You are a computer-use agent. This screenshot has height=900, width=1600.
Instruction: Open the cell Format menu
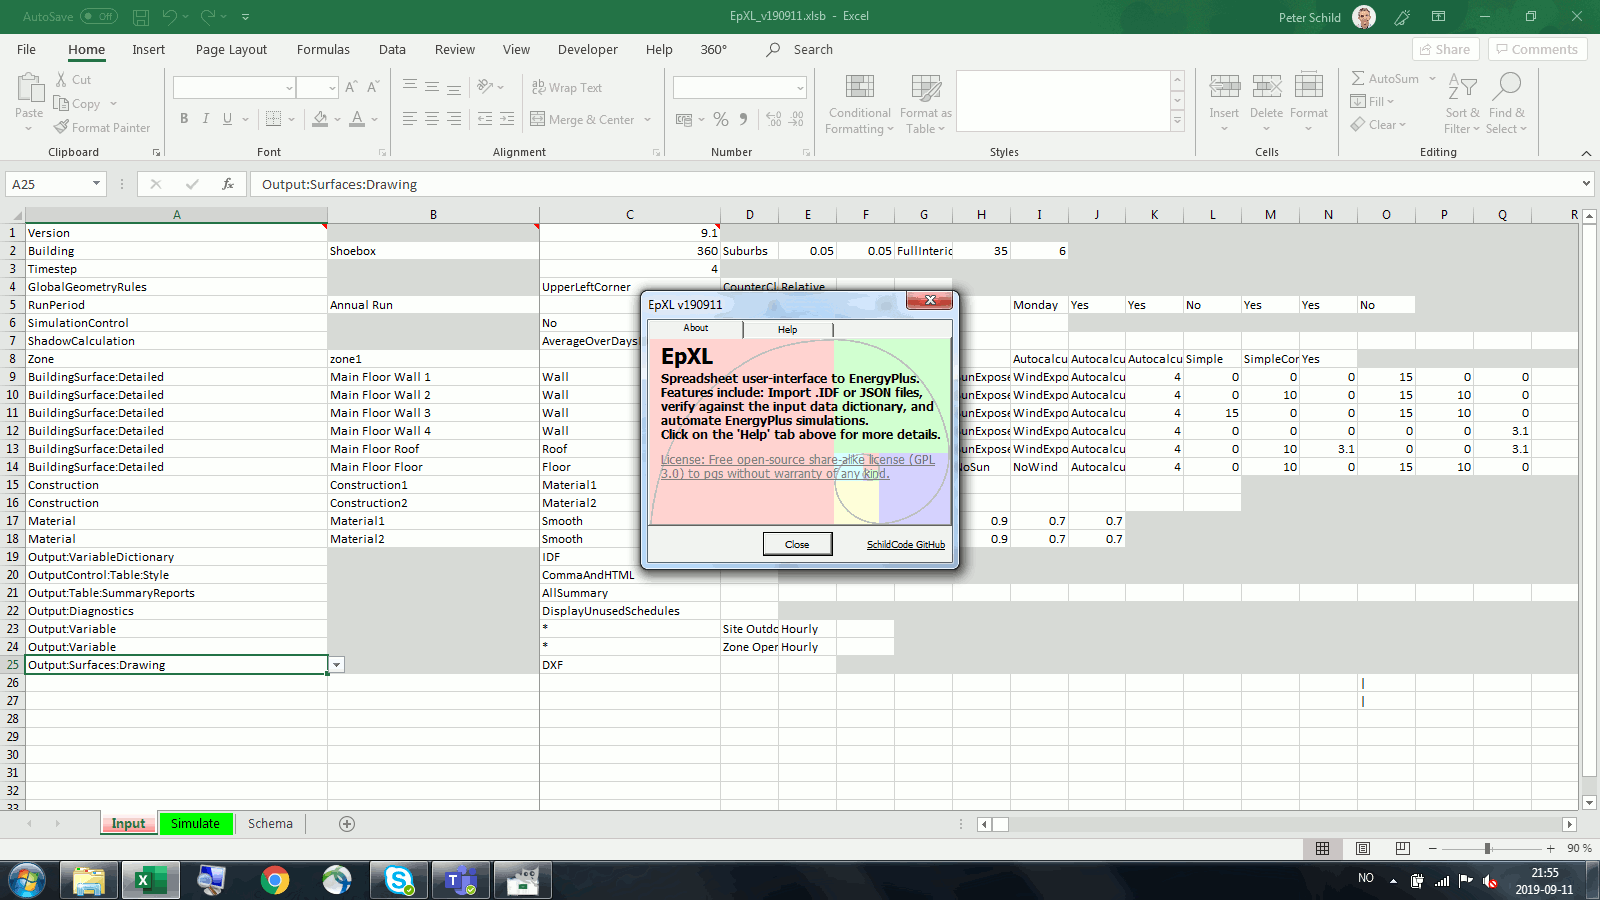[x=1309, y=103]
